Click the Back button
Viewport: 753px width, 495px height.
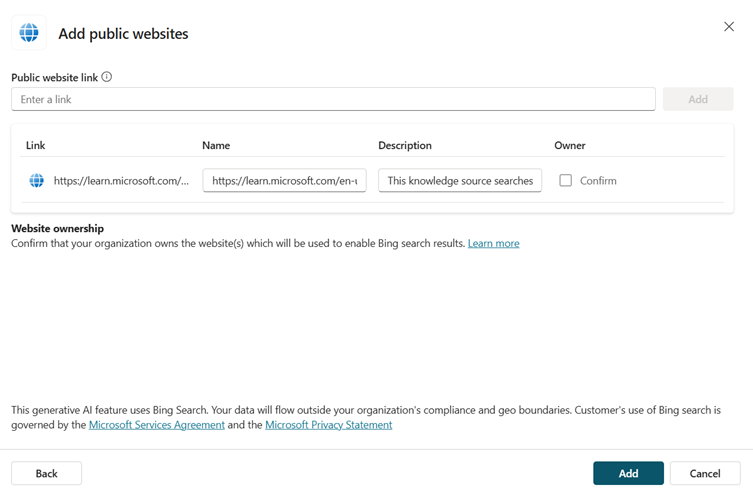pos(47,473)
